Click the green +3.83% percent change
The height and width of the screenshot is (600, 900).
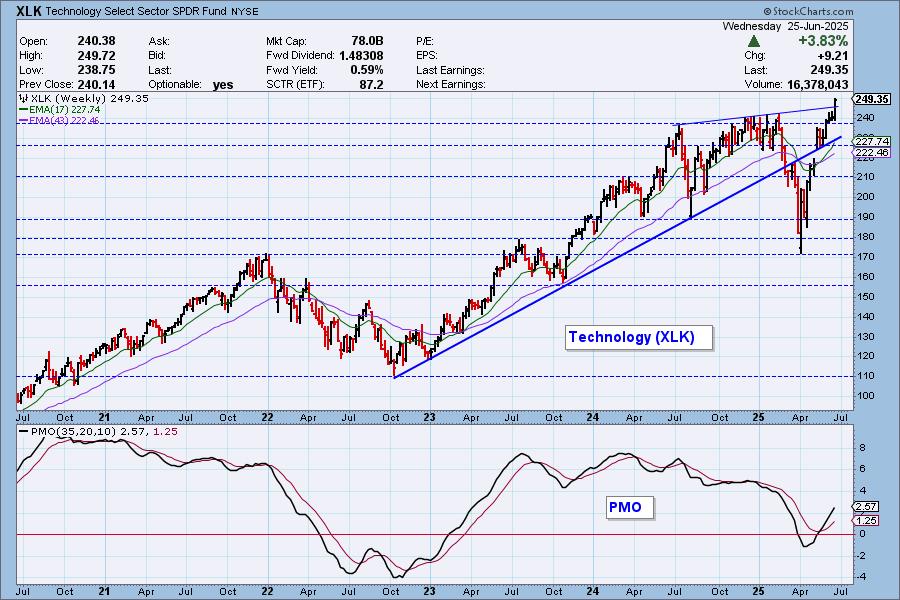point(823,41)
